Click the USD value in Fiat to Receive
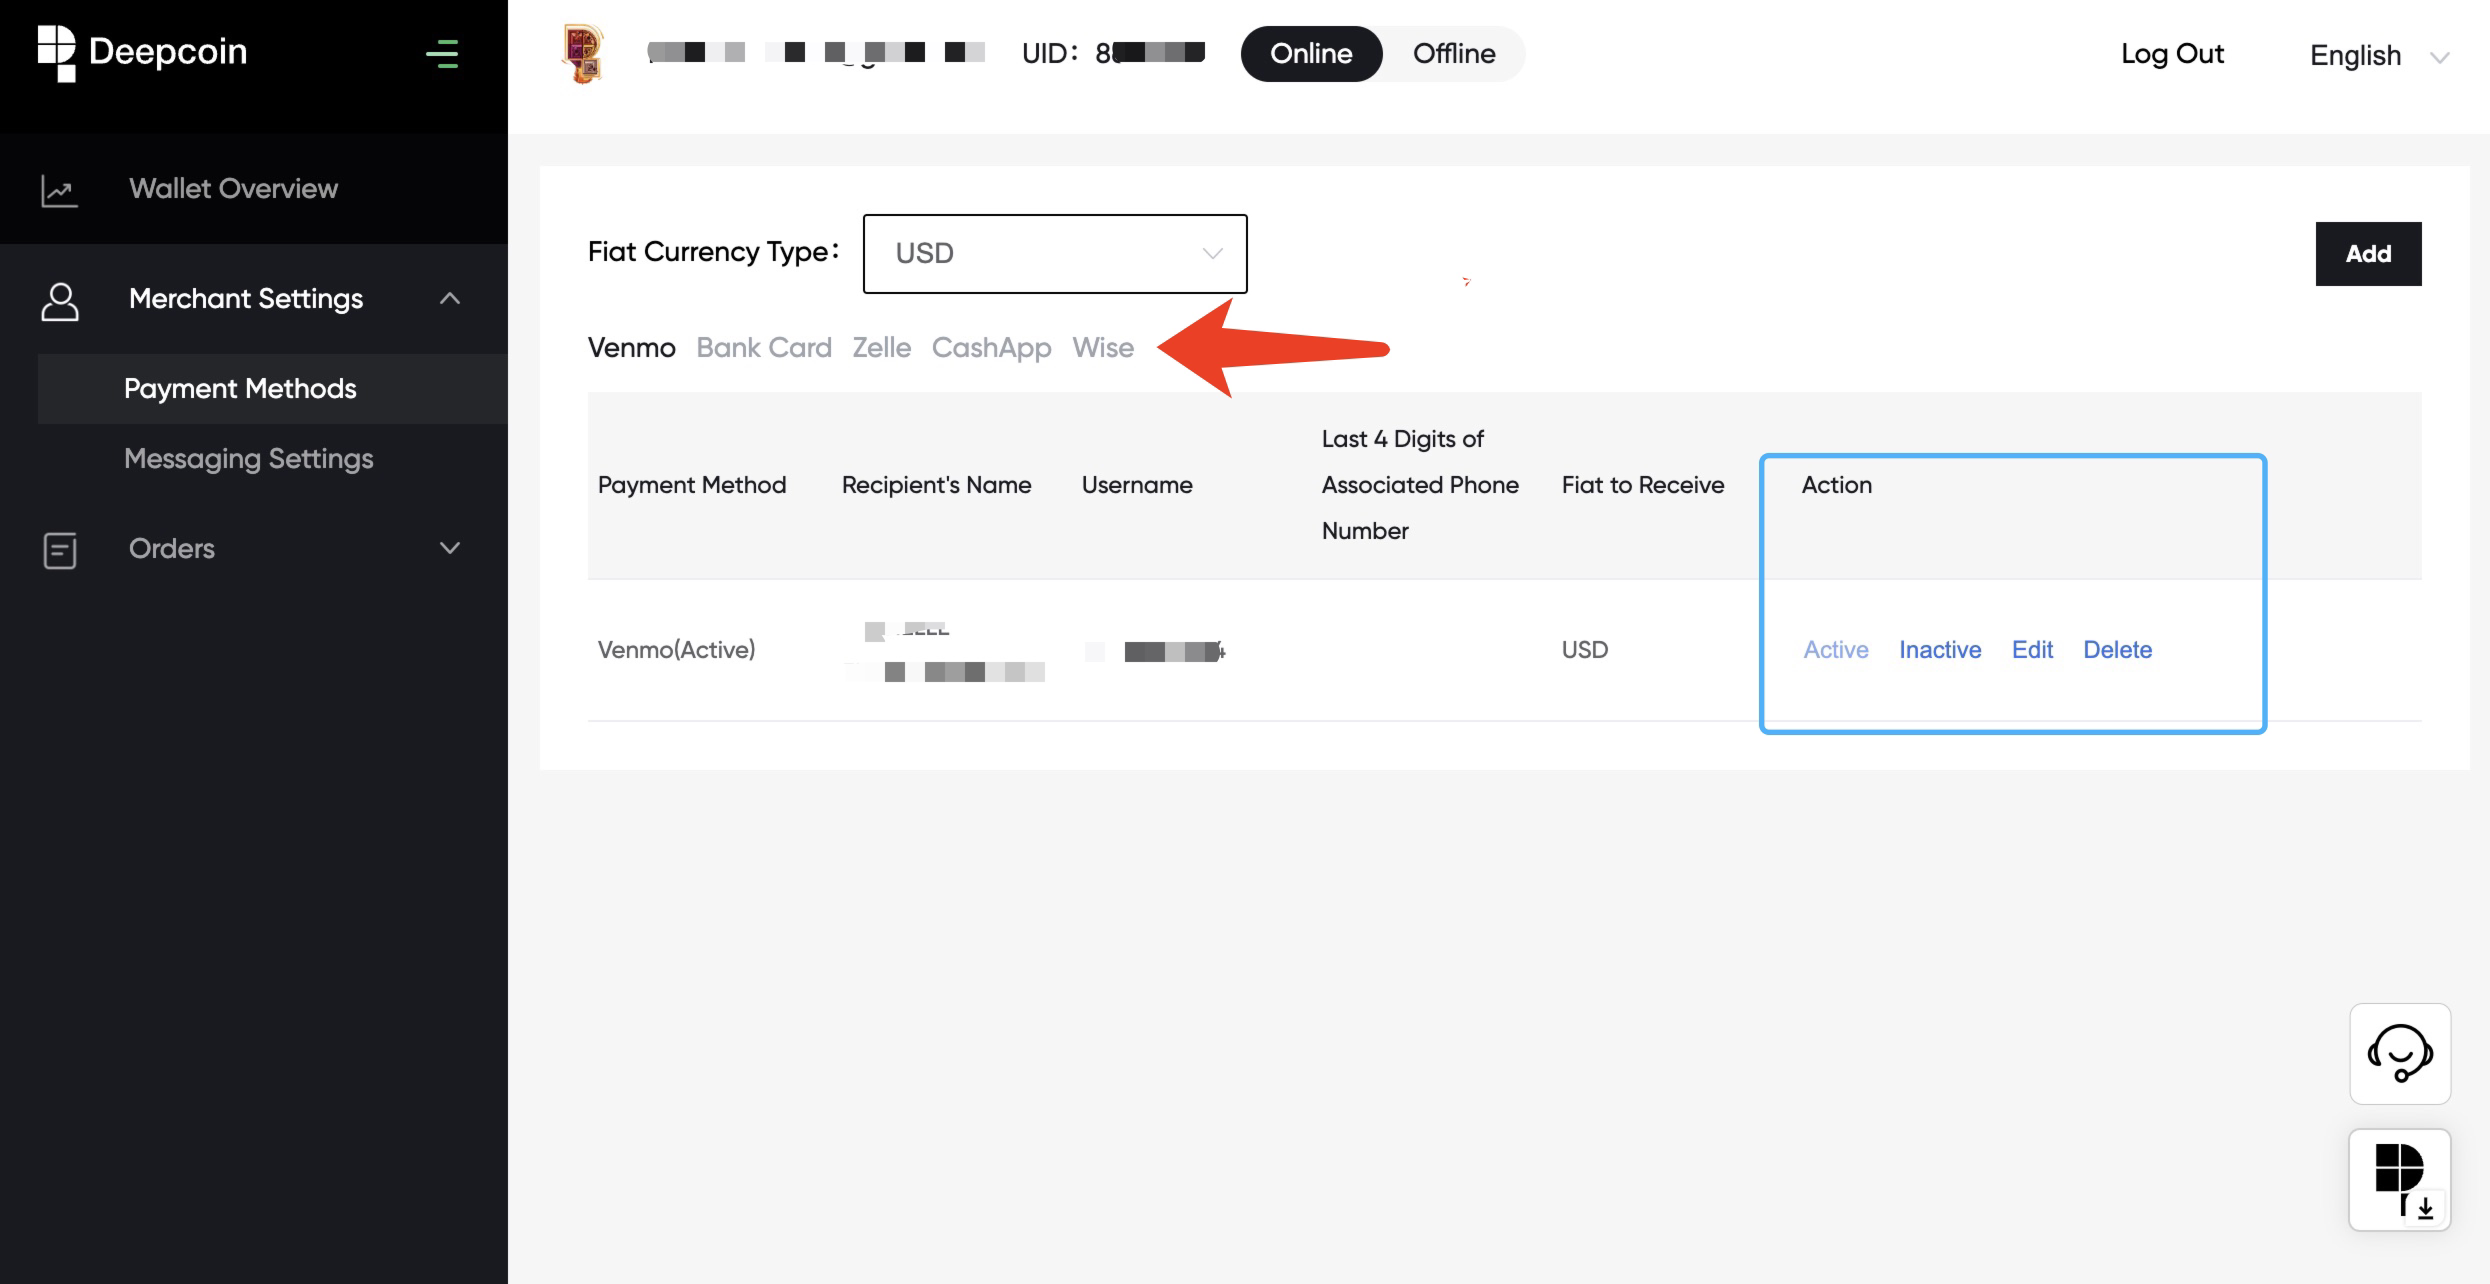This screenshot has width=2490, height=1284. [x=1585, y=650]
